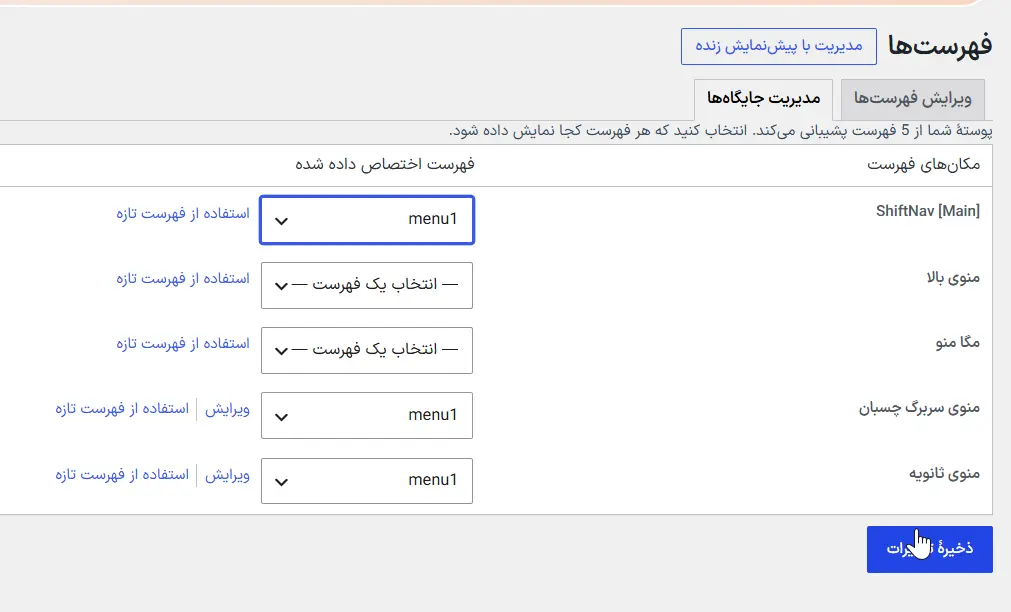Click the مگا منو location label

(957, 342)
